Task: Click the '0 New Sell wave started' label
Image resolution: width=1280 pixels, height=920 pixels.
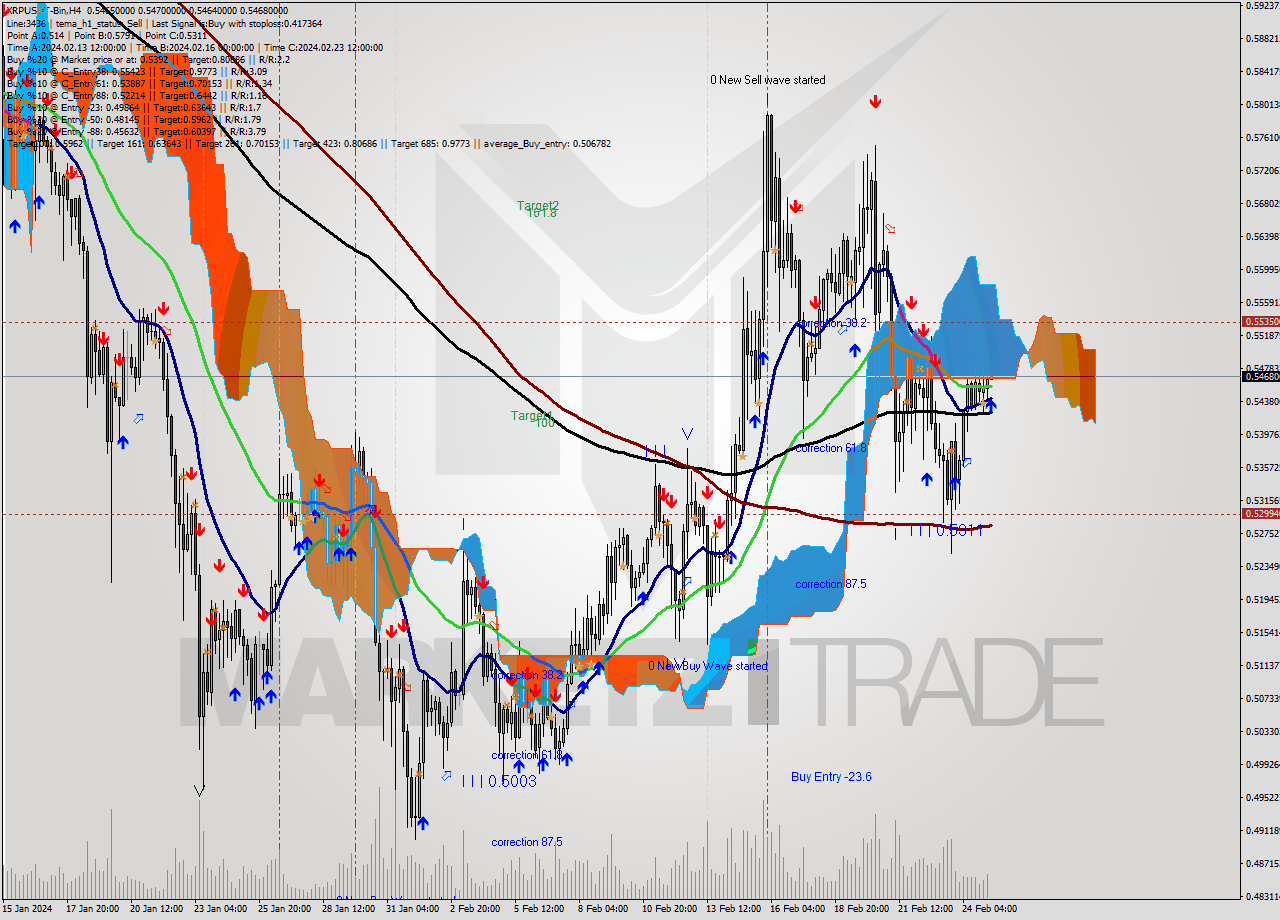Action: 768,80
